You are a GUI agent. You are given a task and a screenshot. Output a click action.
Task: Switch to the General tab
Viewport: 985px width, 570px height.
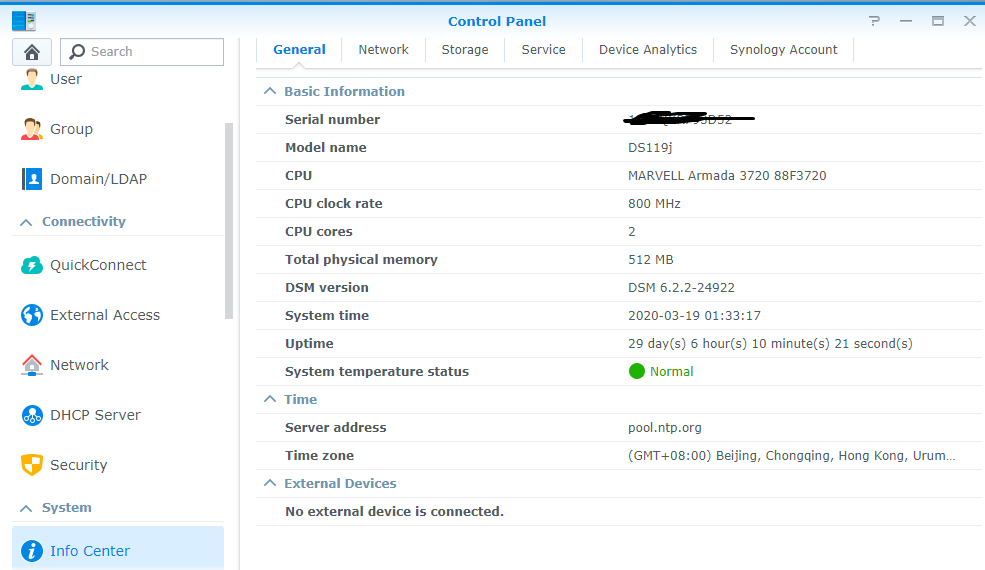pos(299,50)
